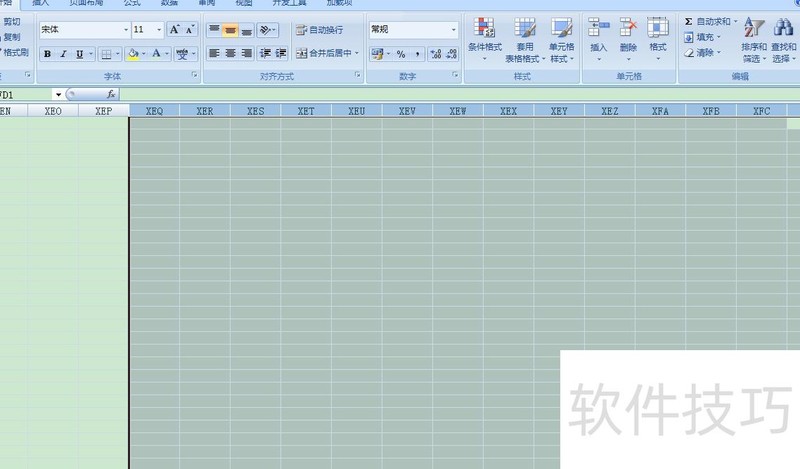Viewport: 800px width, 469px height.
Task: Click 复制 copy
Action: click(x=11, y=37)
